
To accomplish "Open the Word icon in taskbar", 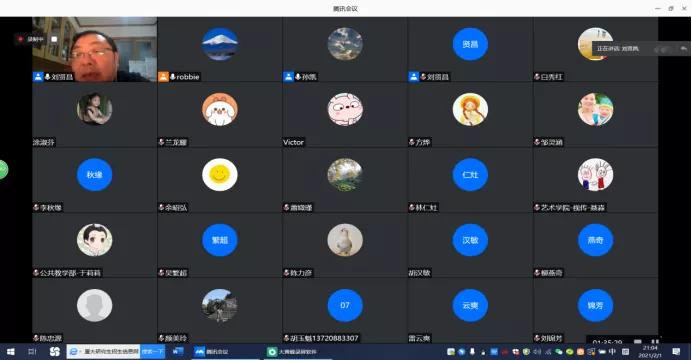I will tap(178, 352).
